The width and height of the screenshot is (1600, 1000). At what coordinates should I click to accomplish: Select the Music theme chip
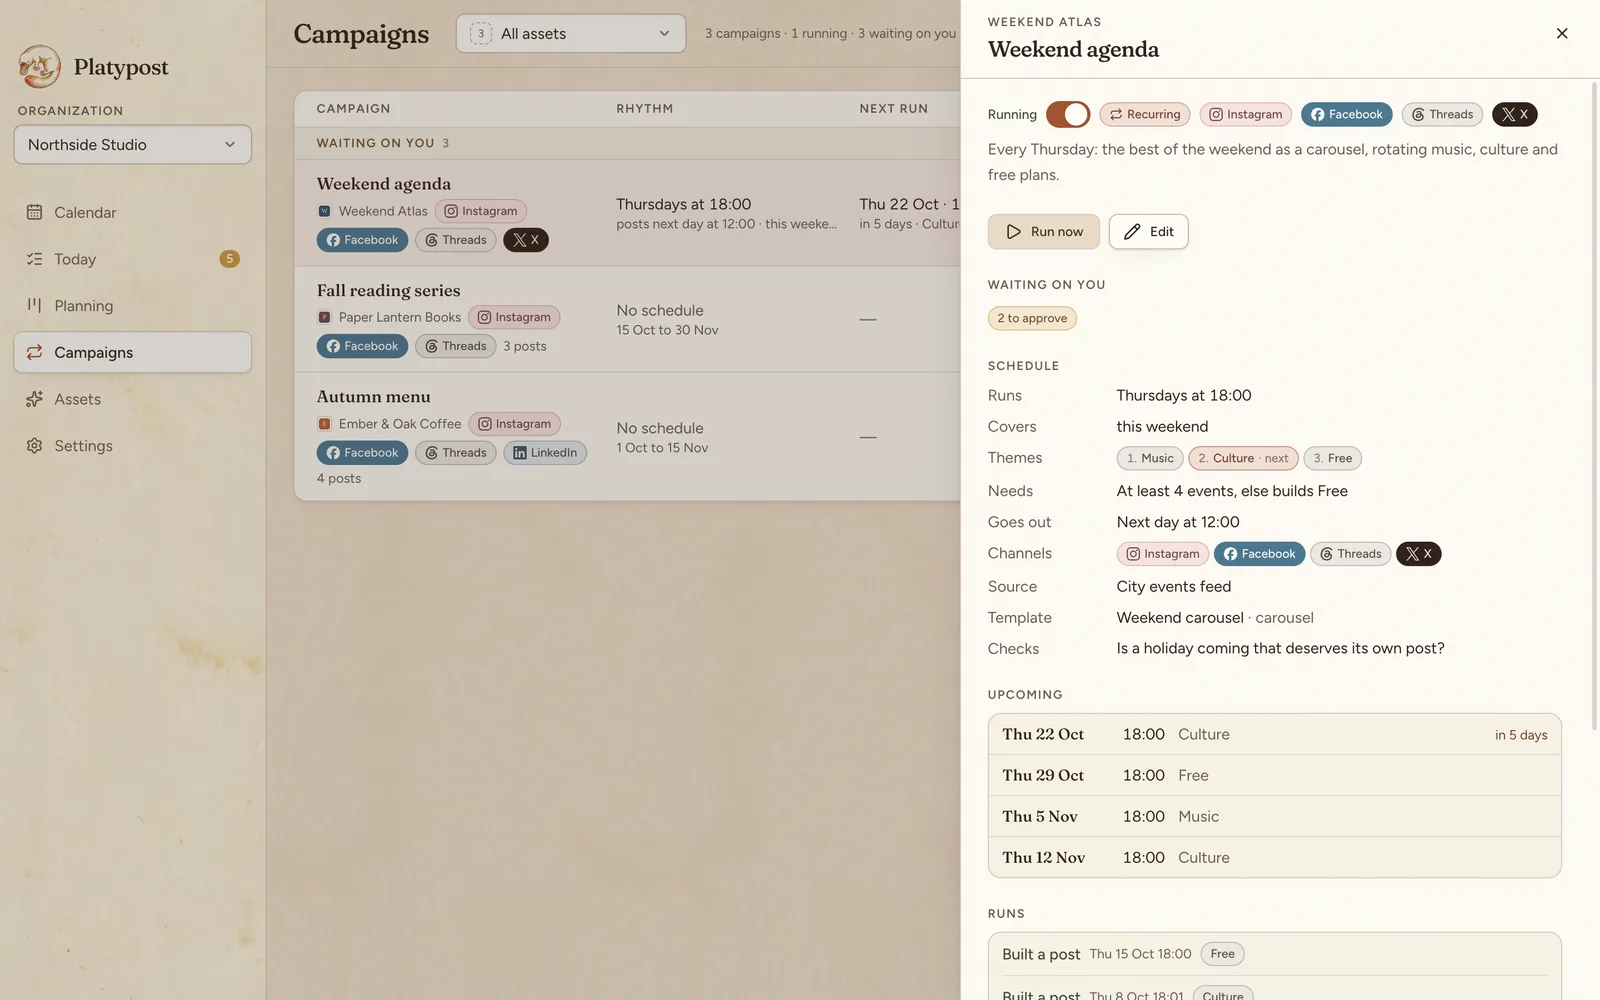click(1150, 458)
